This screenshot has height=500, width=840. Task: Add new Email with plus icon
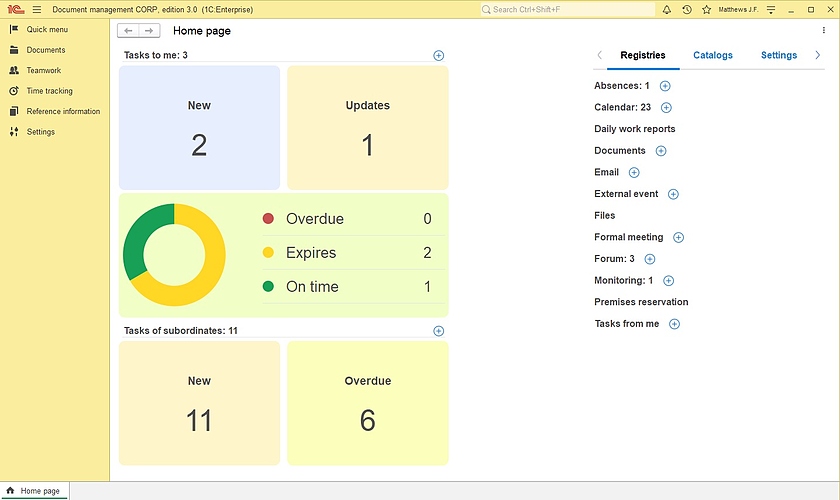[634, 172]
